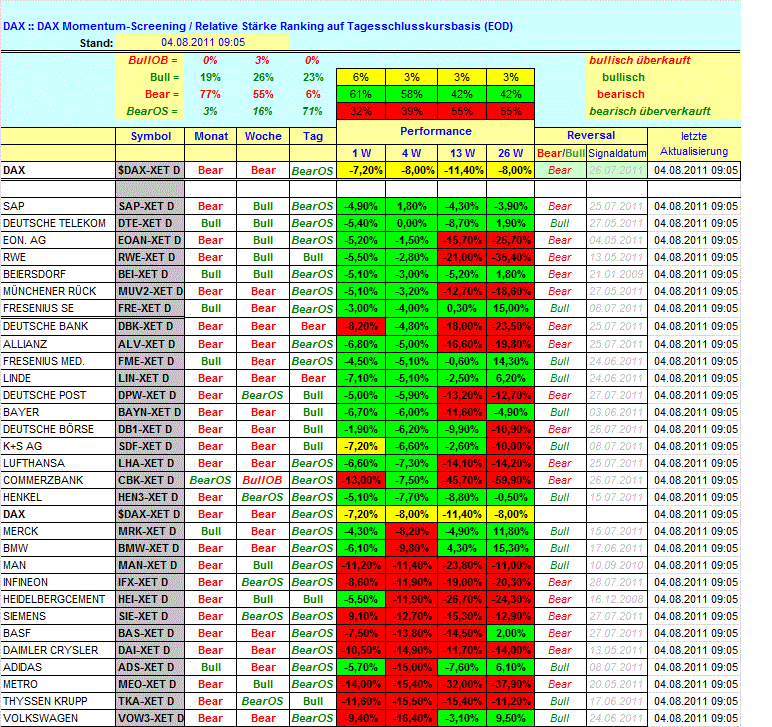Select Volkswagen's 9,50% 26 W cell
The height and width of the screenshot is (727, 772).
click(x=510, y=718)
